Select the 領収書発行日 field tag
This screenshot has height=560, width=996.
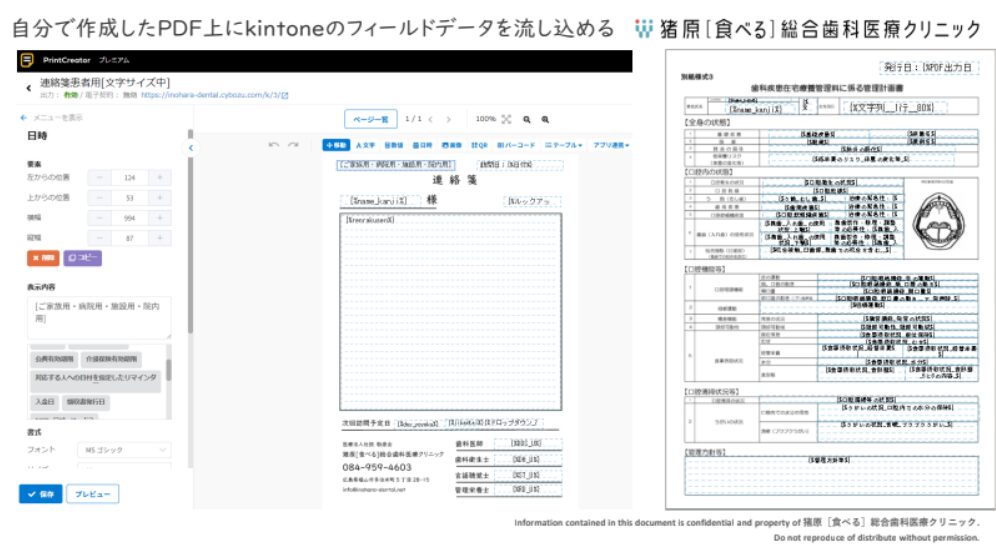coord(86,402)
